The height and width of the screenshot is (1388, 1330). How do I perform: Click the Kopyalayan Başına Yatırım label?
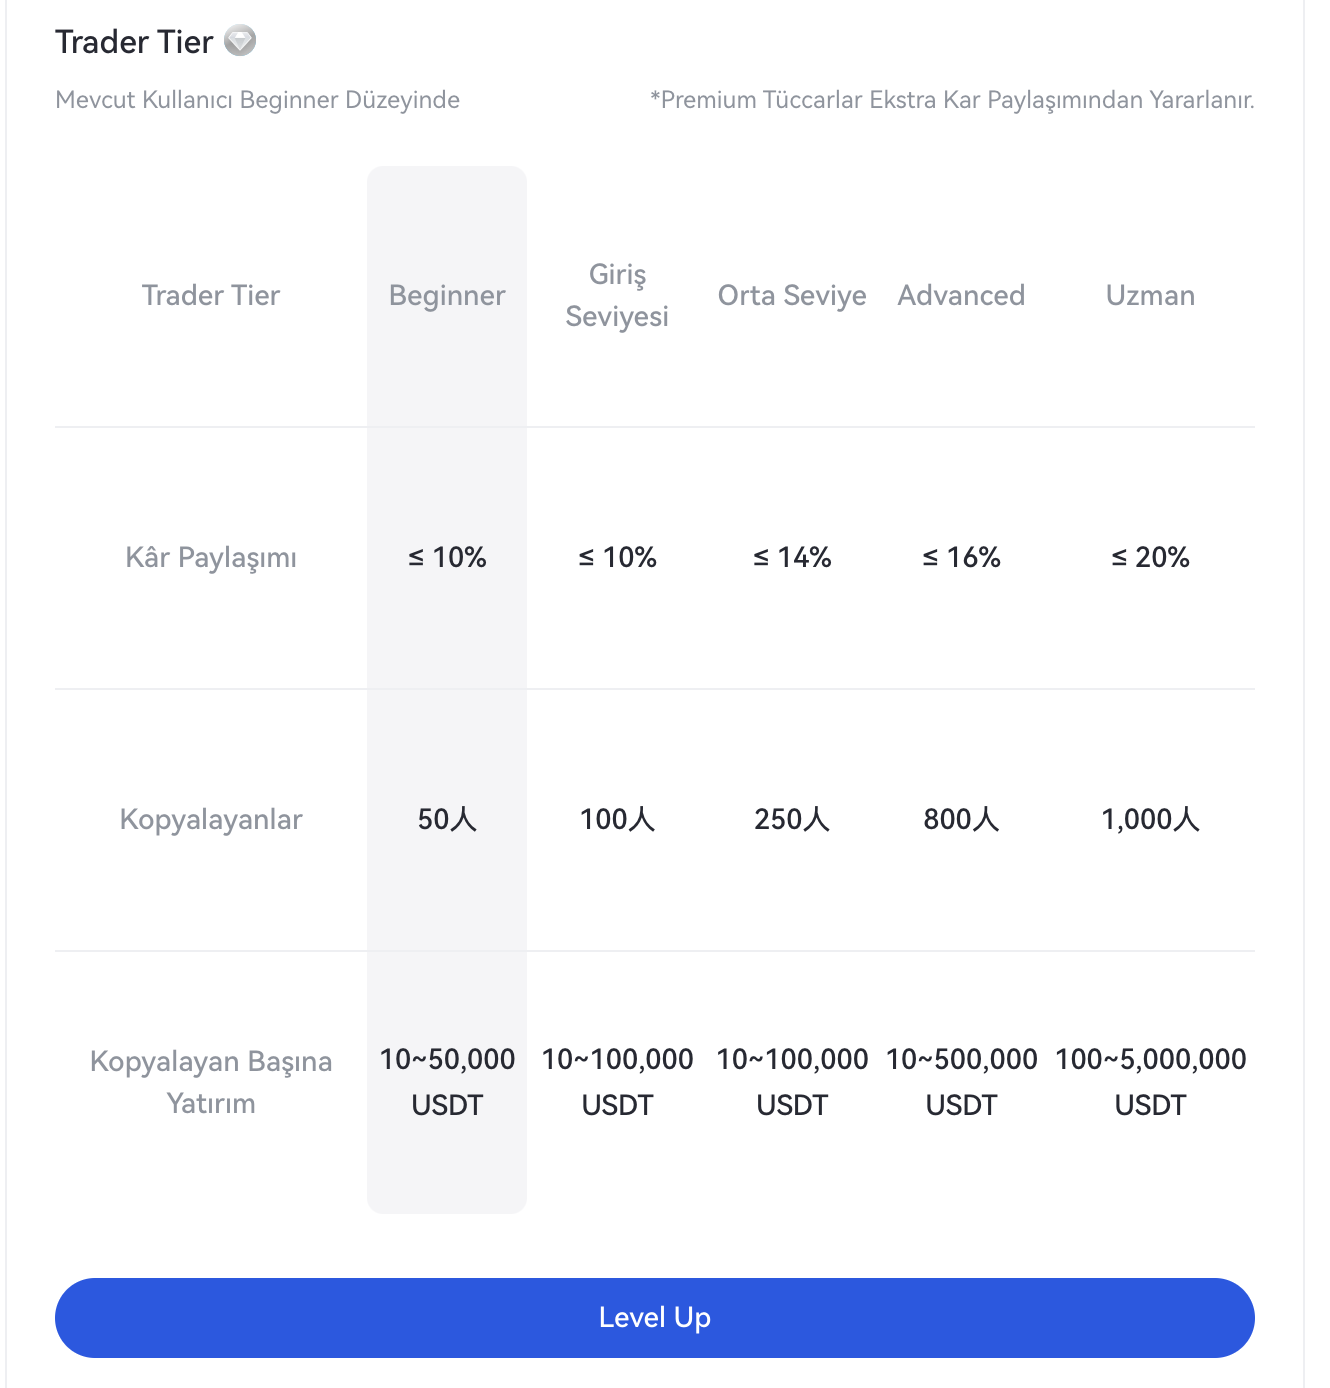[x=211, y=1082]
